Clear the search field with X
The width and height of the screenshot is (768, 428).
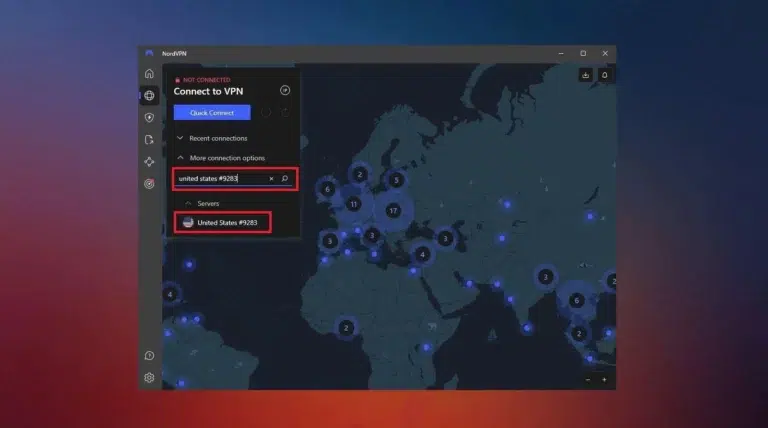pos(270,179)
